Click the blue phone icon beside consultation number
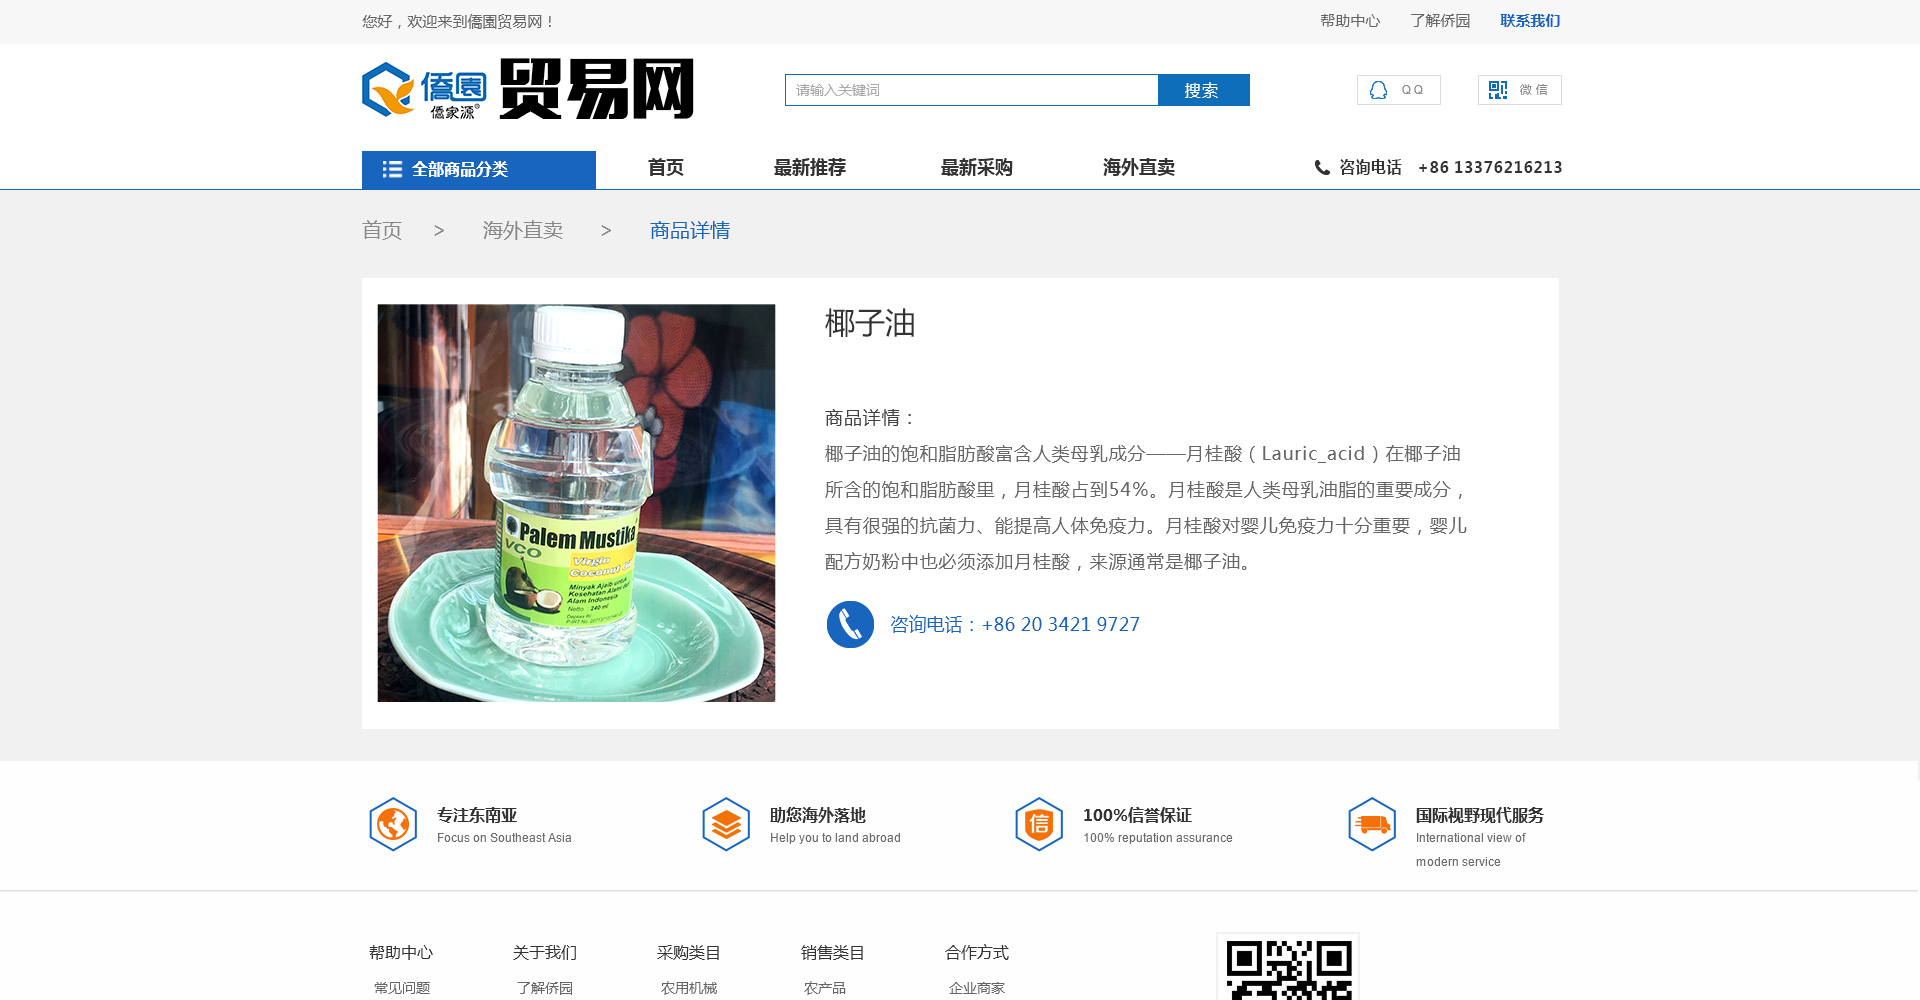1920x1000 pixels. [x=850, y=625]
